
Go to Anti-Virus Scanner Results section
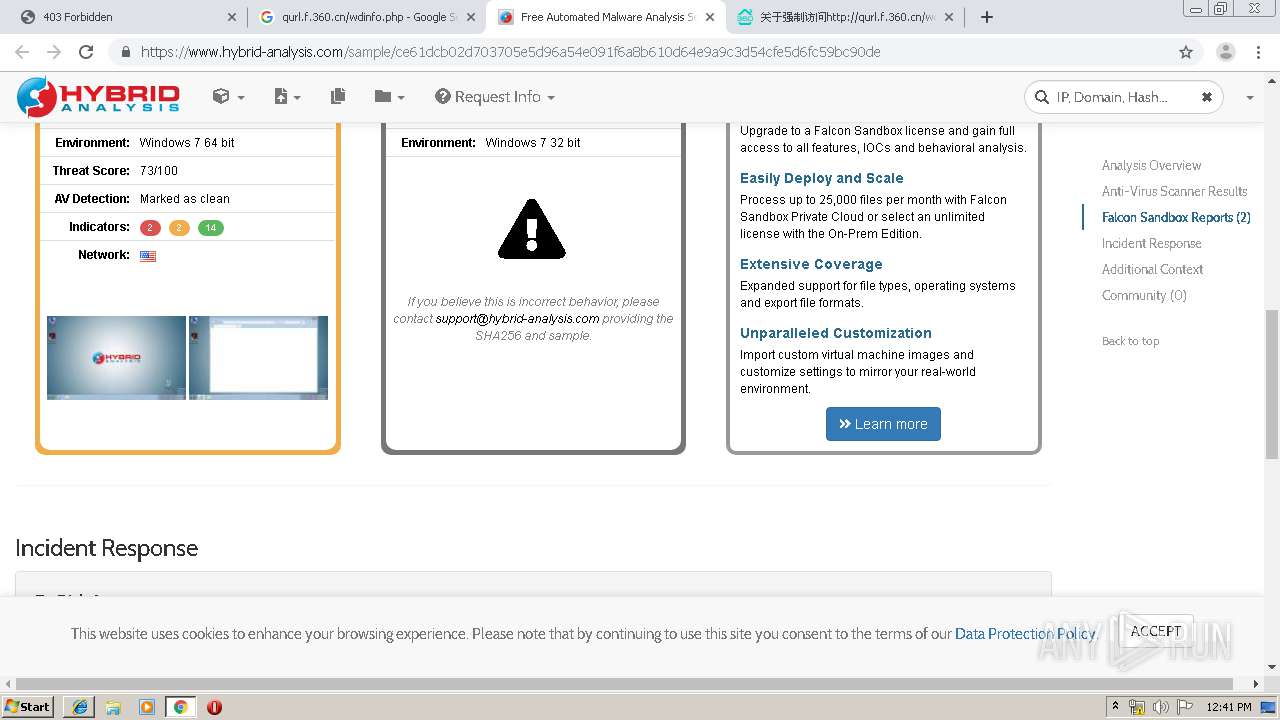point(1174,191)
